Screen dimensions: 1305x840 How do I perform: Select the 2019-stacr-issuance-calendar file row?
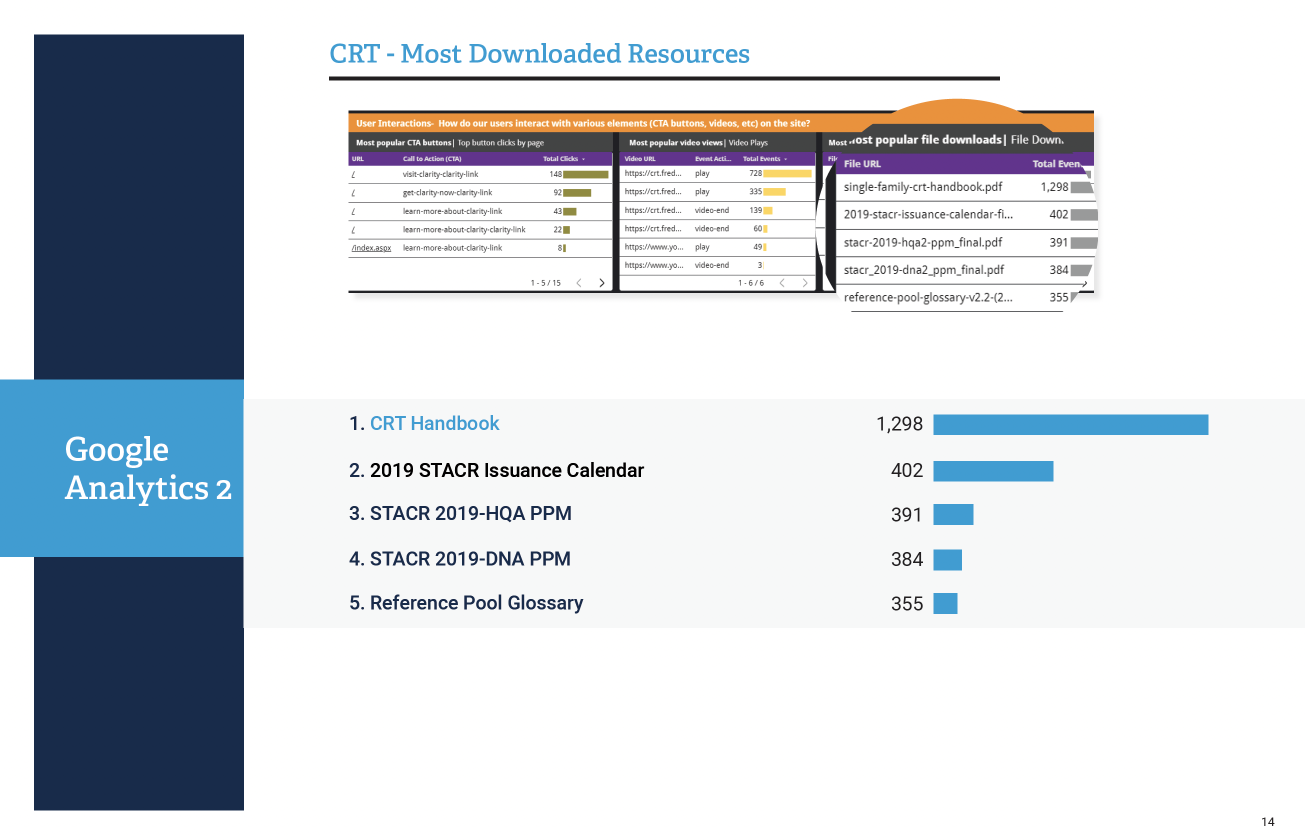pyautogui.click(x=928, y=214)
